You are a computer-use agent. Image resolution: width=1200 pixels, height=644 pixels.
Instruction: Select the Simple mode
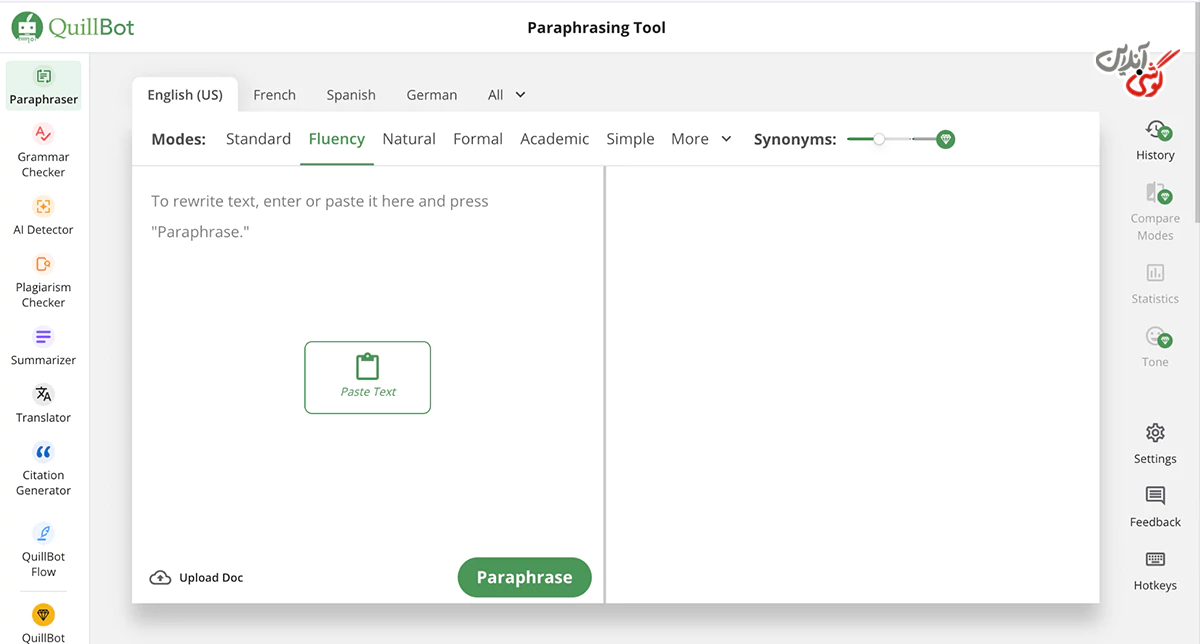pos(630,139)
